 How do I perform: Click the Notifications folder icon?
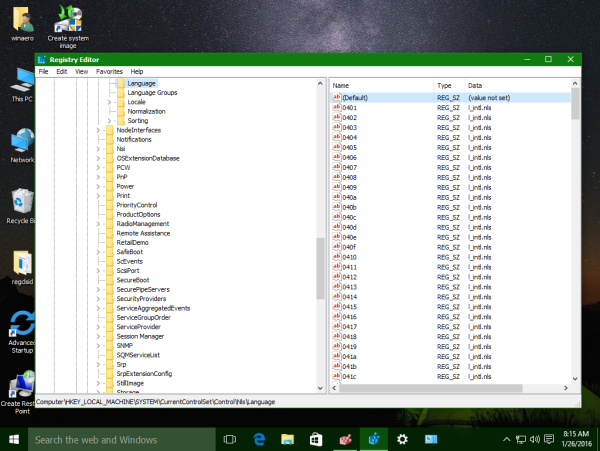tap(110, 140)
